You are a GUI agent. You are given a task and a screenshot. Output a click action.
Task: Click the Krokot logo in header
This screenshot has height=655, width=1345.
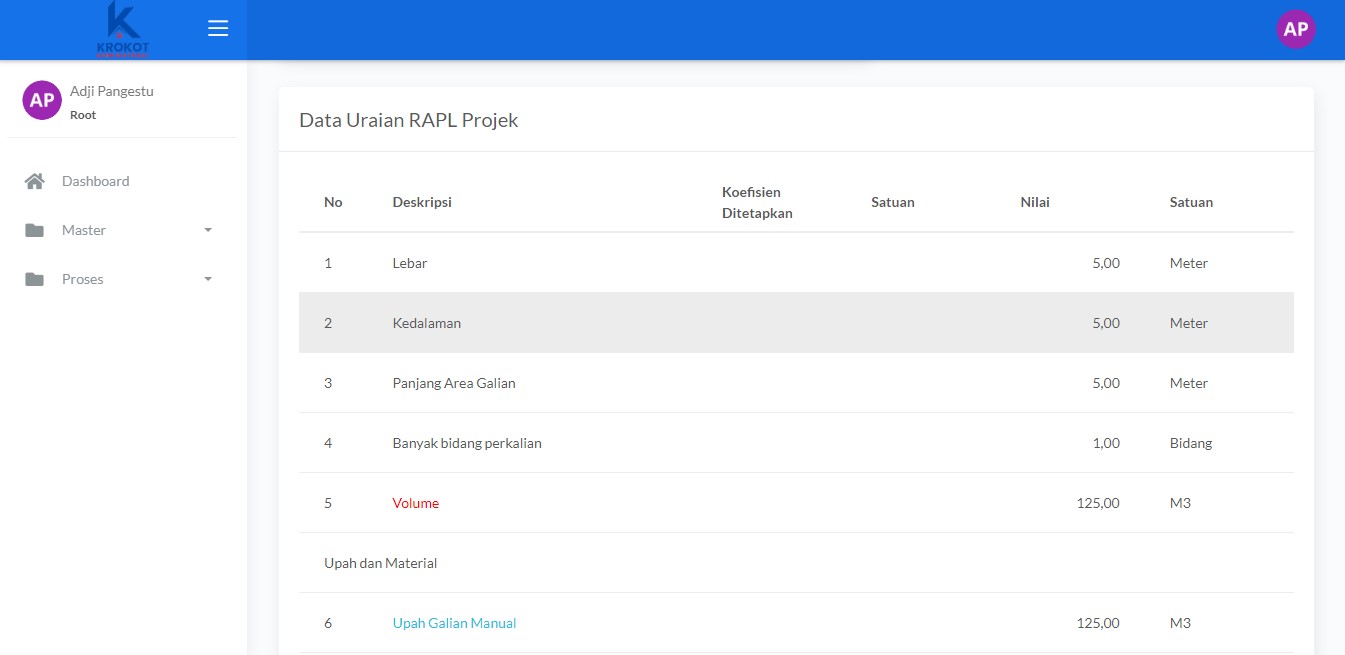[122, 29]
